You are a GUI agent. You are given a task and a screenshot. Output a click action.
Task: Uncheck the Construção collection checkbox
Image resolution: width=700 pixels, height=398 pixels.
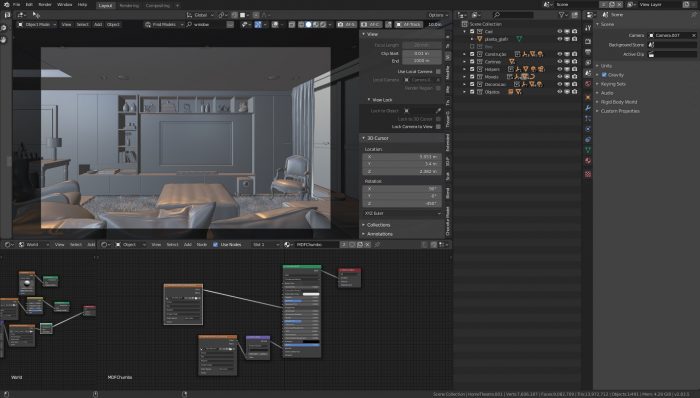472,54
